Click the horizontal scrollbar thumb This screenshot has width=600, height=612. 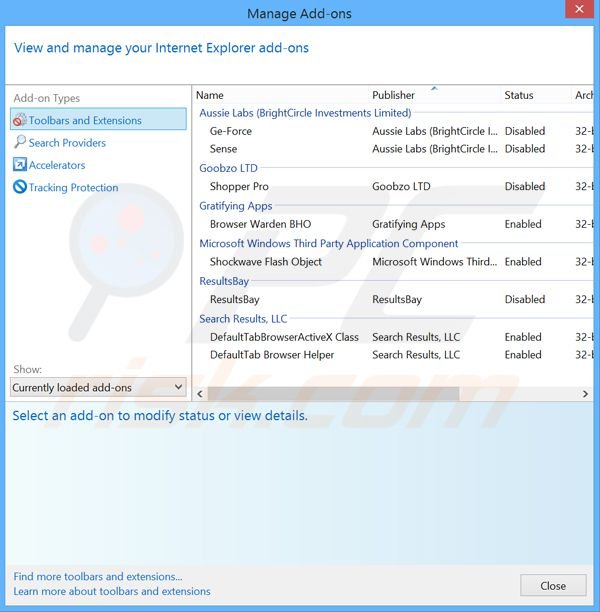click(x=333, y=394)
